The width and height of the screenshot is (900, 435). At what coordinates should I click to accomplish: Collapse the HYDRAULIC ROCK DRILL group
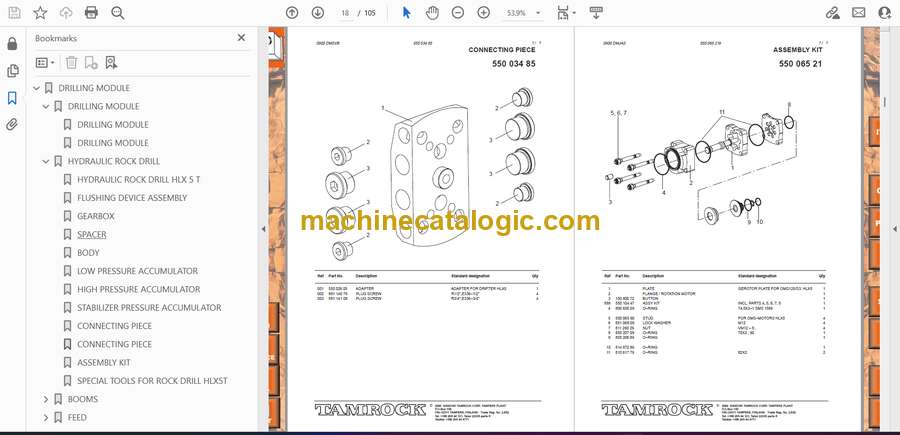click(x=46, y=161)
